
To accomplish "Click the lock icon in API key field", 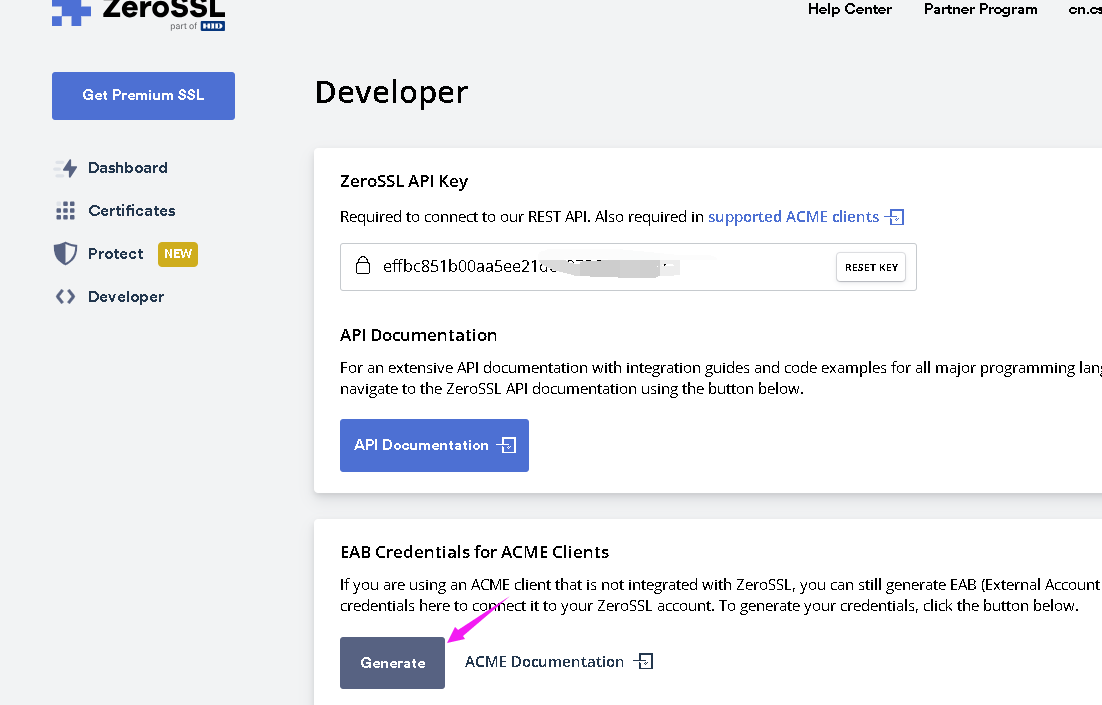I will pyautogui.click(x=363, y=267).
